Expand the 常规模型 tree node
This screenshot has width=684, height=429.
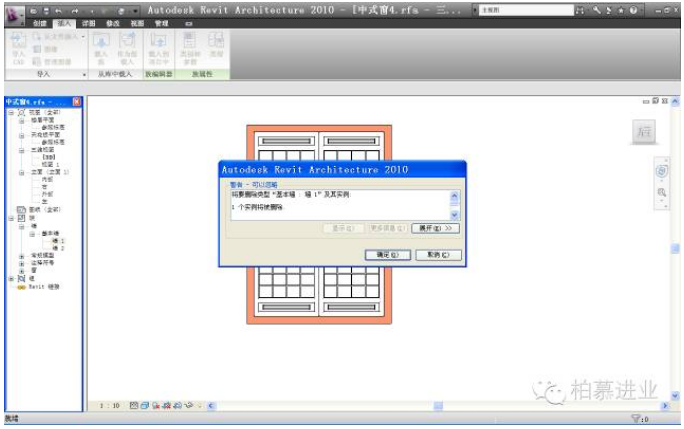(x=21, y=256)
